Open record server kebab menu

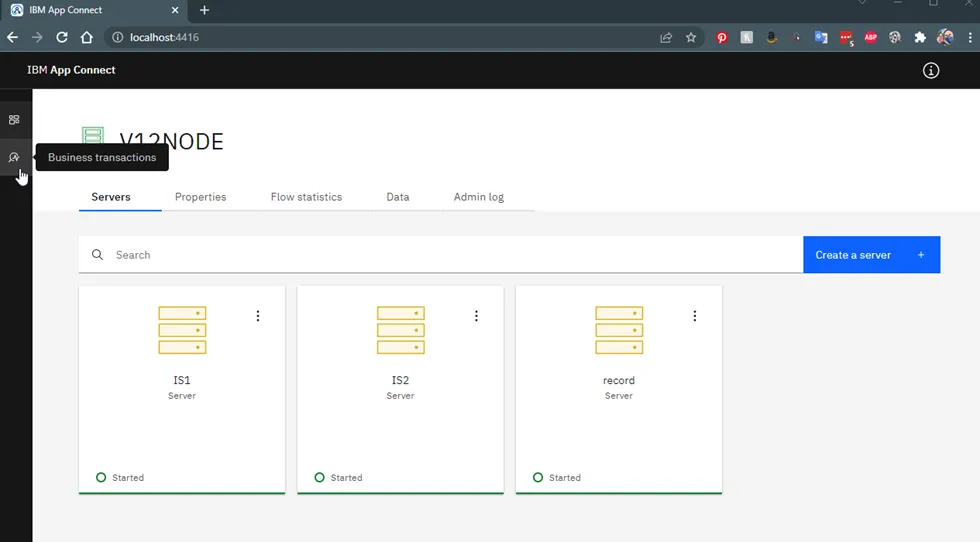point(694,316)
